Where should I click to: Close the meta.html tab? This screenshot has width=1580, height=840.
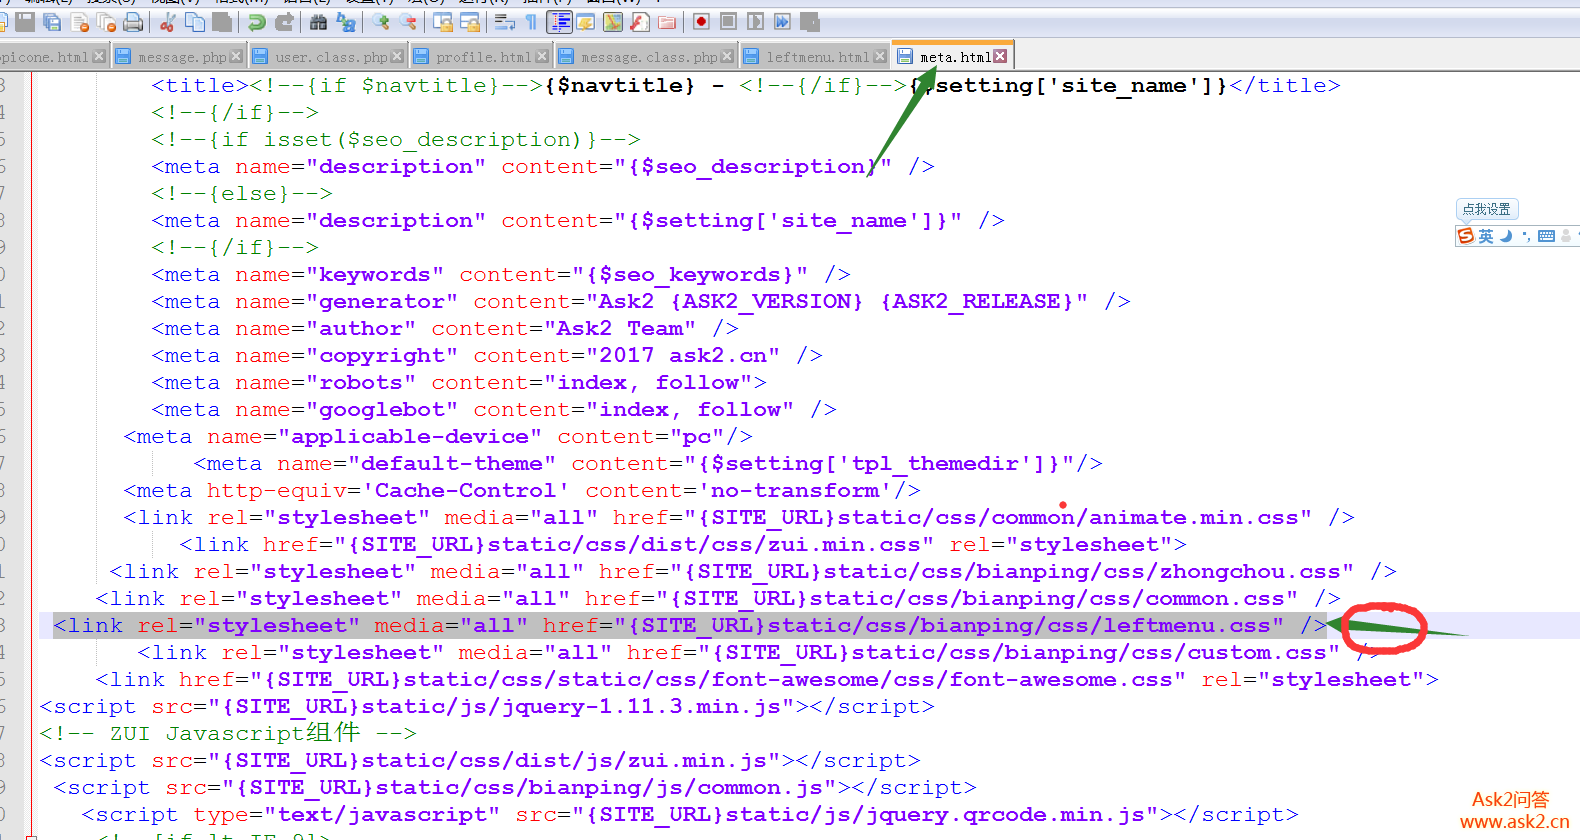pos(1000,57)
